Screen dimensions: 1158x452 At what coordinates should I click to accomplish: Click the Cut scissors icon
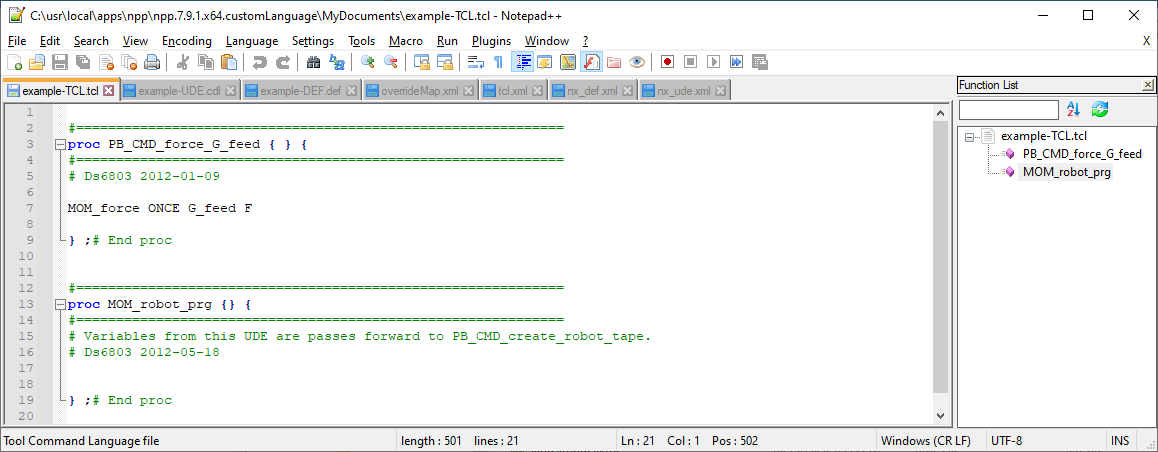(182, 62)
